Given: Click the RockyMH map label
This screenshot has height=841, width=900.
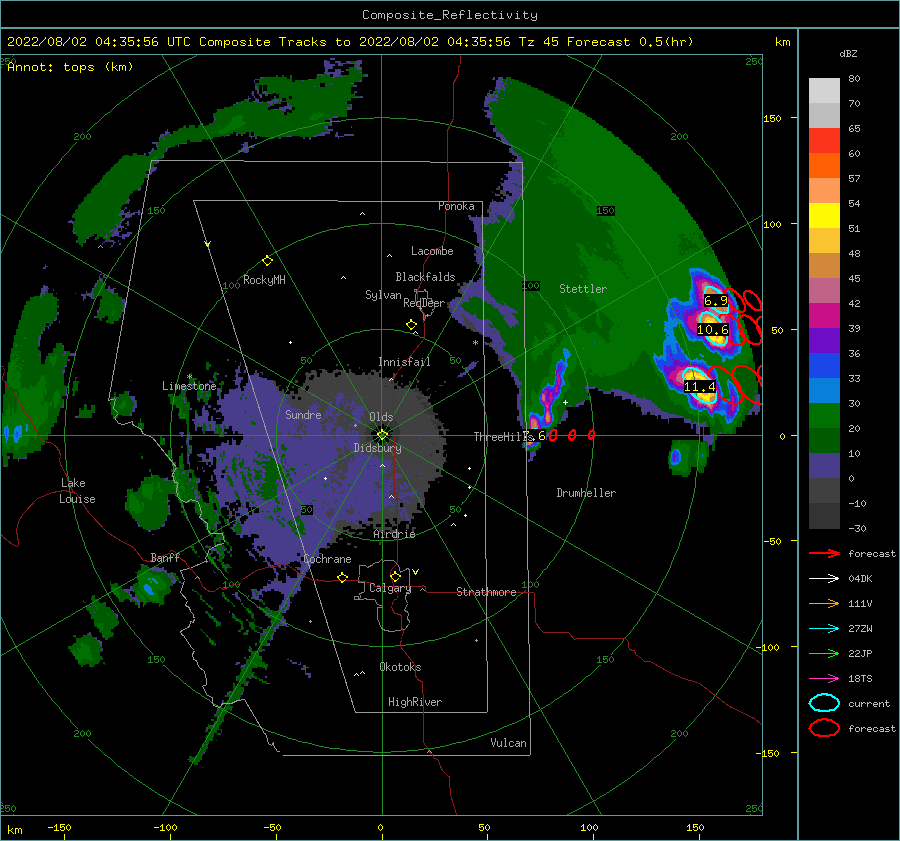Looking at the screenshot, I should click(264, 280).
